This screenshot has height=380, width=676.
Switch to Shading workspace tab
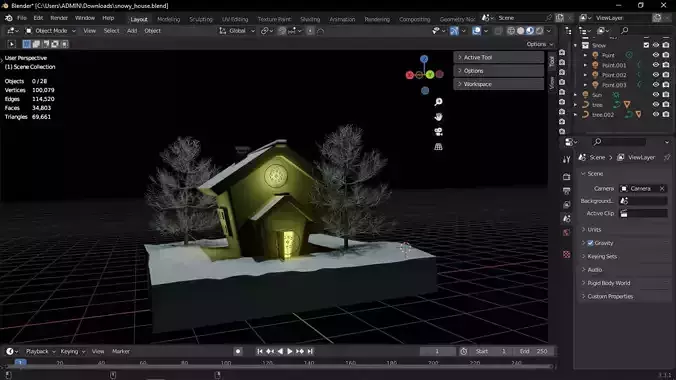coord(310,19)
